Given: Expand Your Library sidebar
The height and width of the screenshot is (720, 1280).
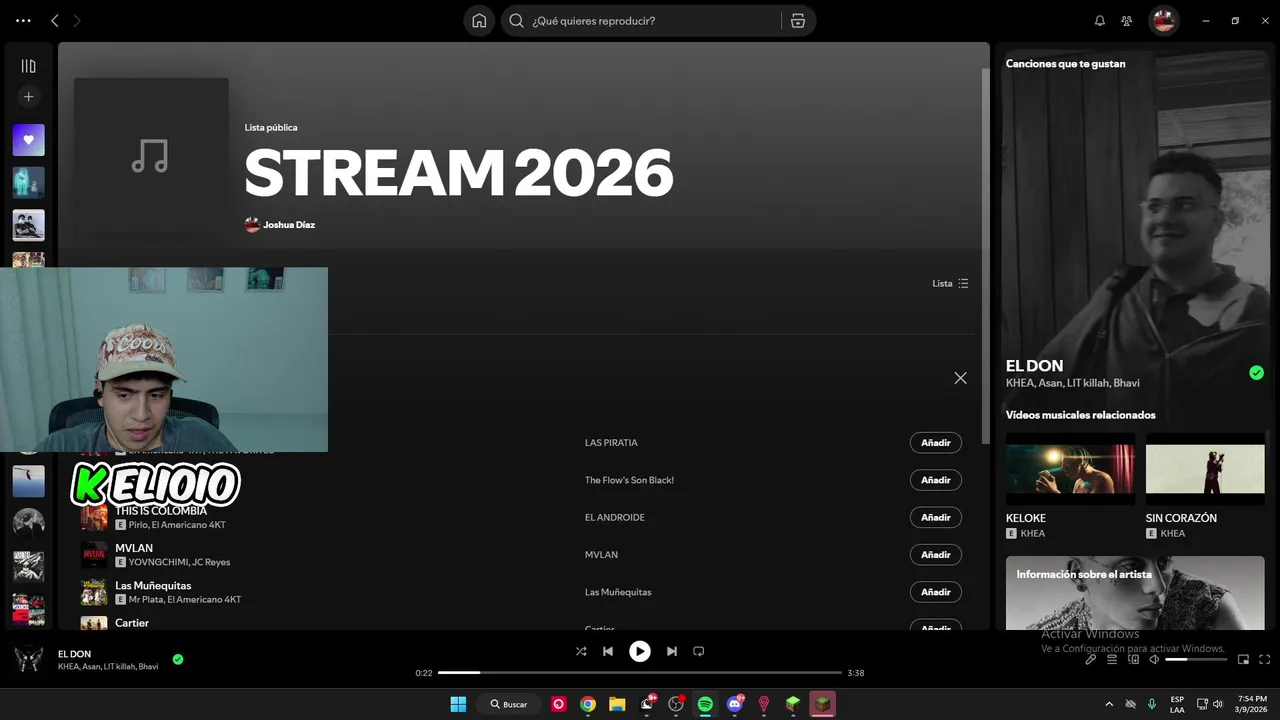Looking at the screenshot, I should (x=28, y=66).
